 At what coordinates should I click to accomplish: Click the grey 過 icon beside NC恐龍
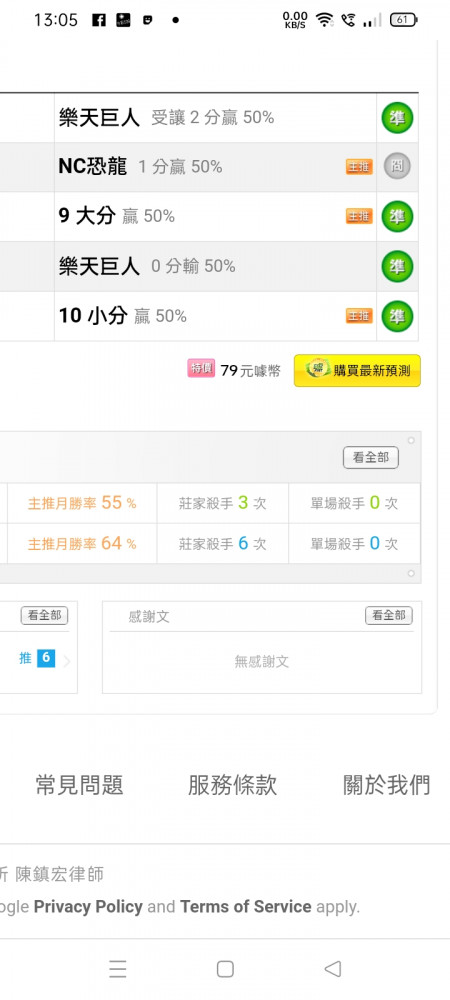click(397, 167)
